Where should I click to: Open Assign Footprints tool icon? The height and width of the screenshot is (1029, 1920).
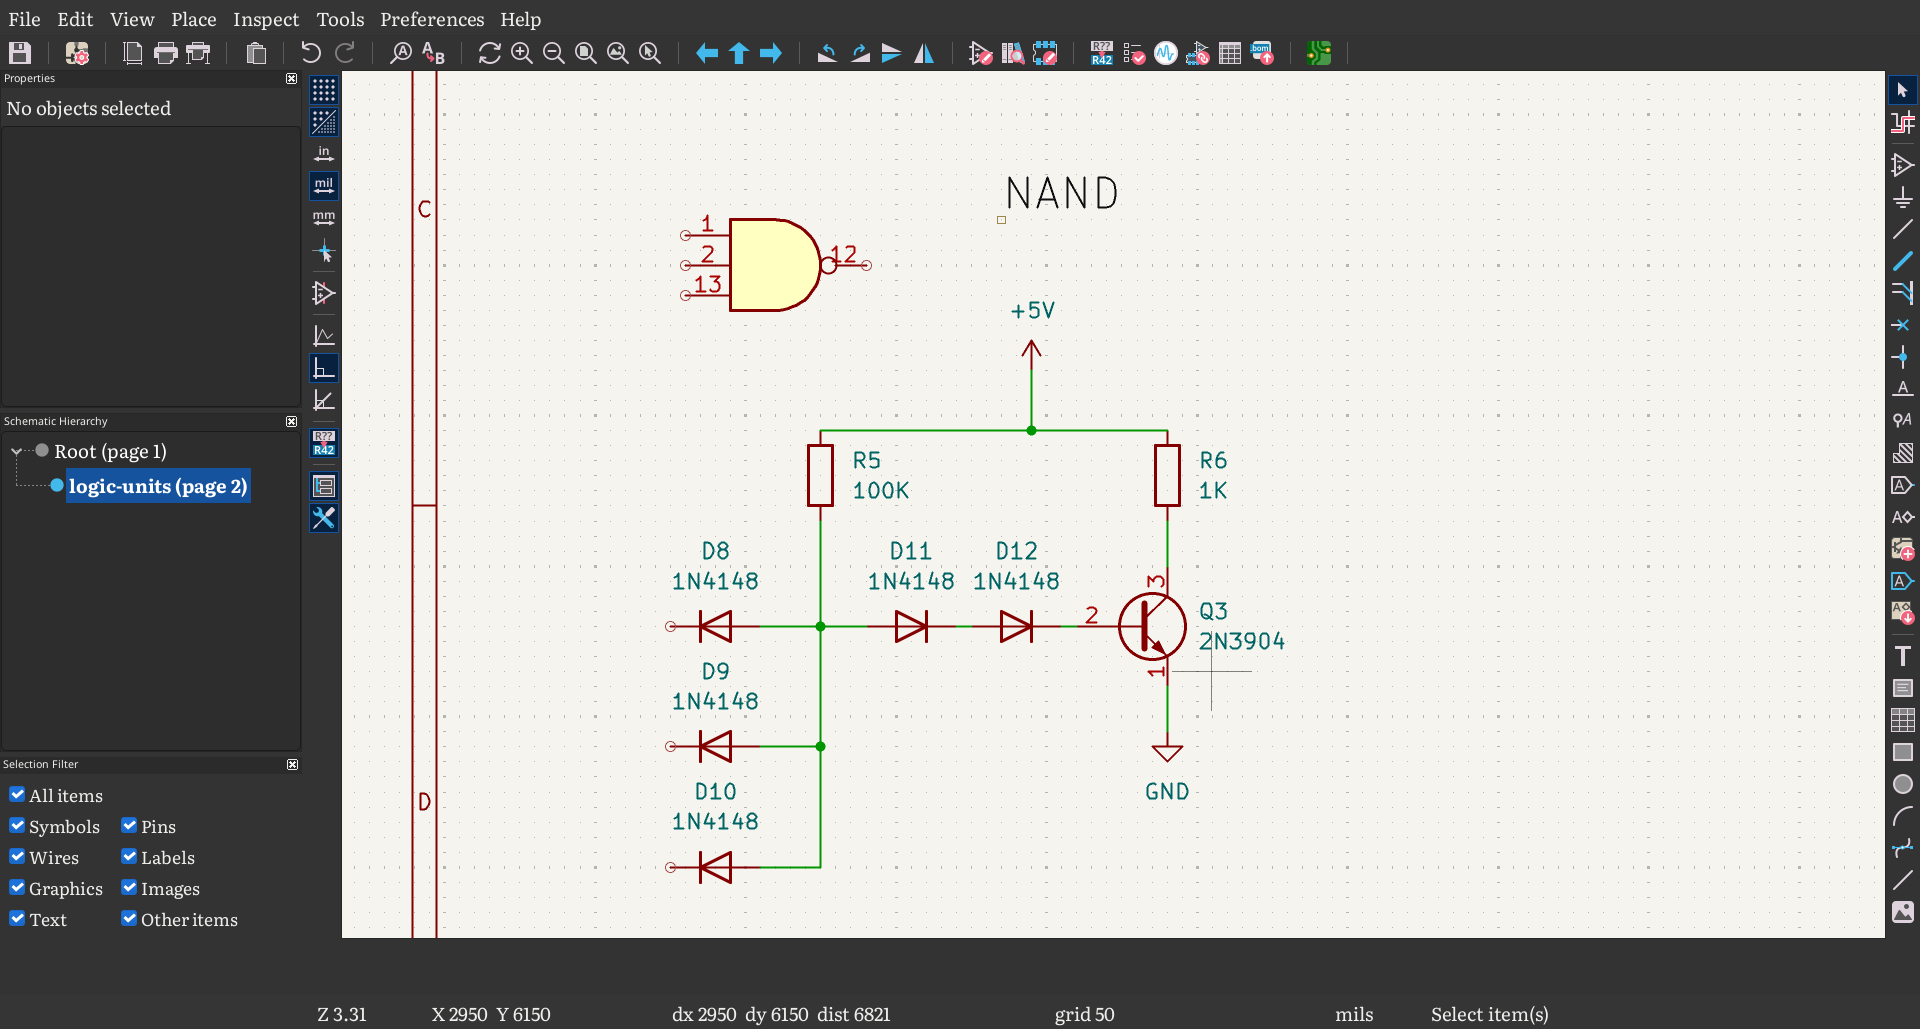(x=1198, y=53)
